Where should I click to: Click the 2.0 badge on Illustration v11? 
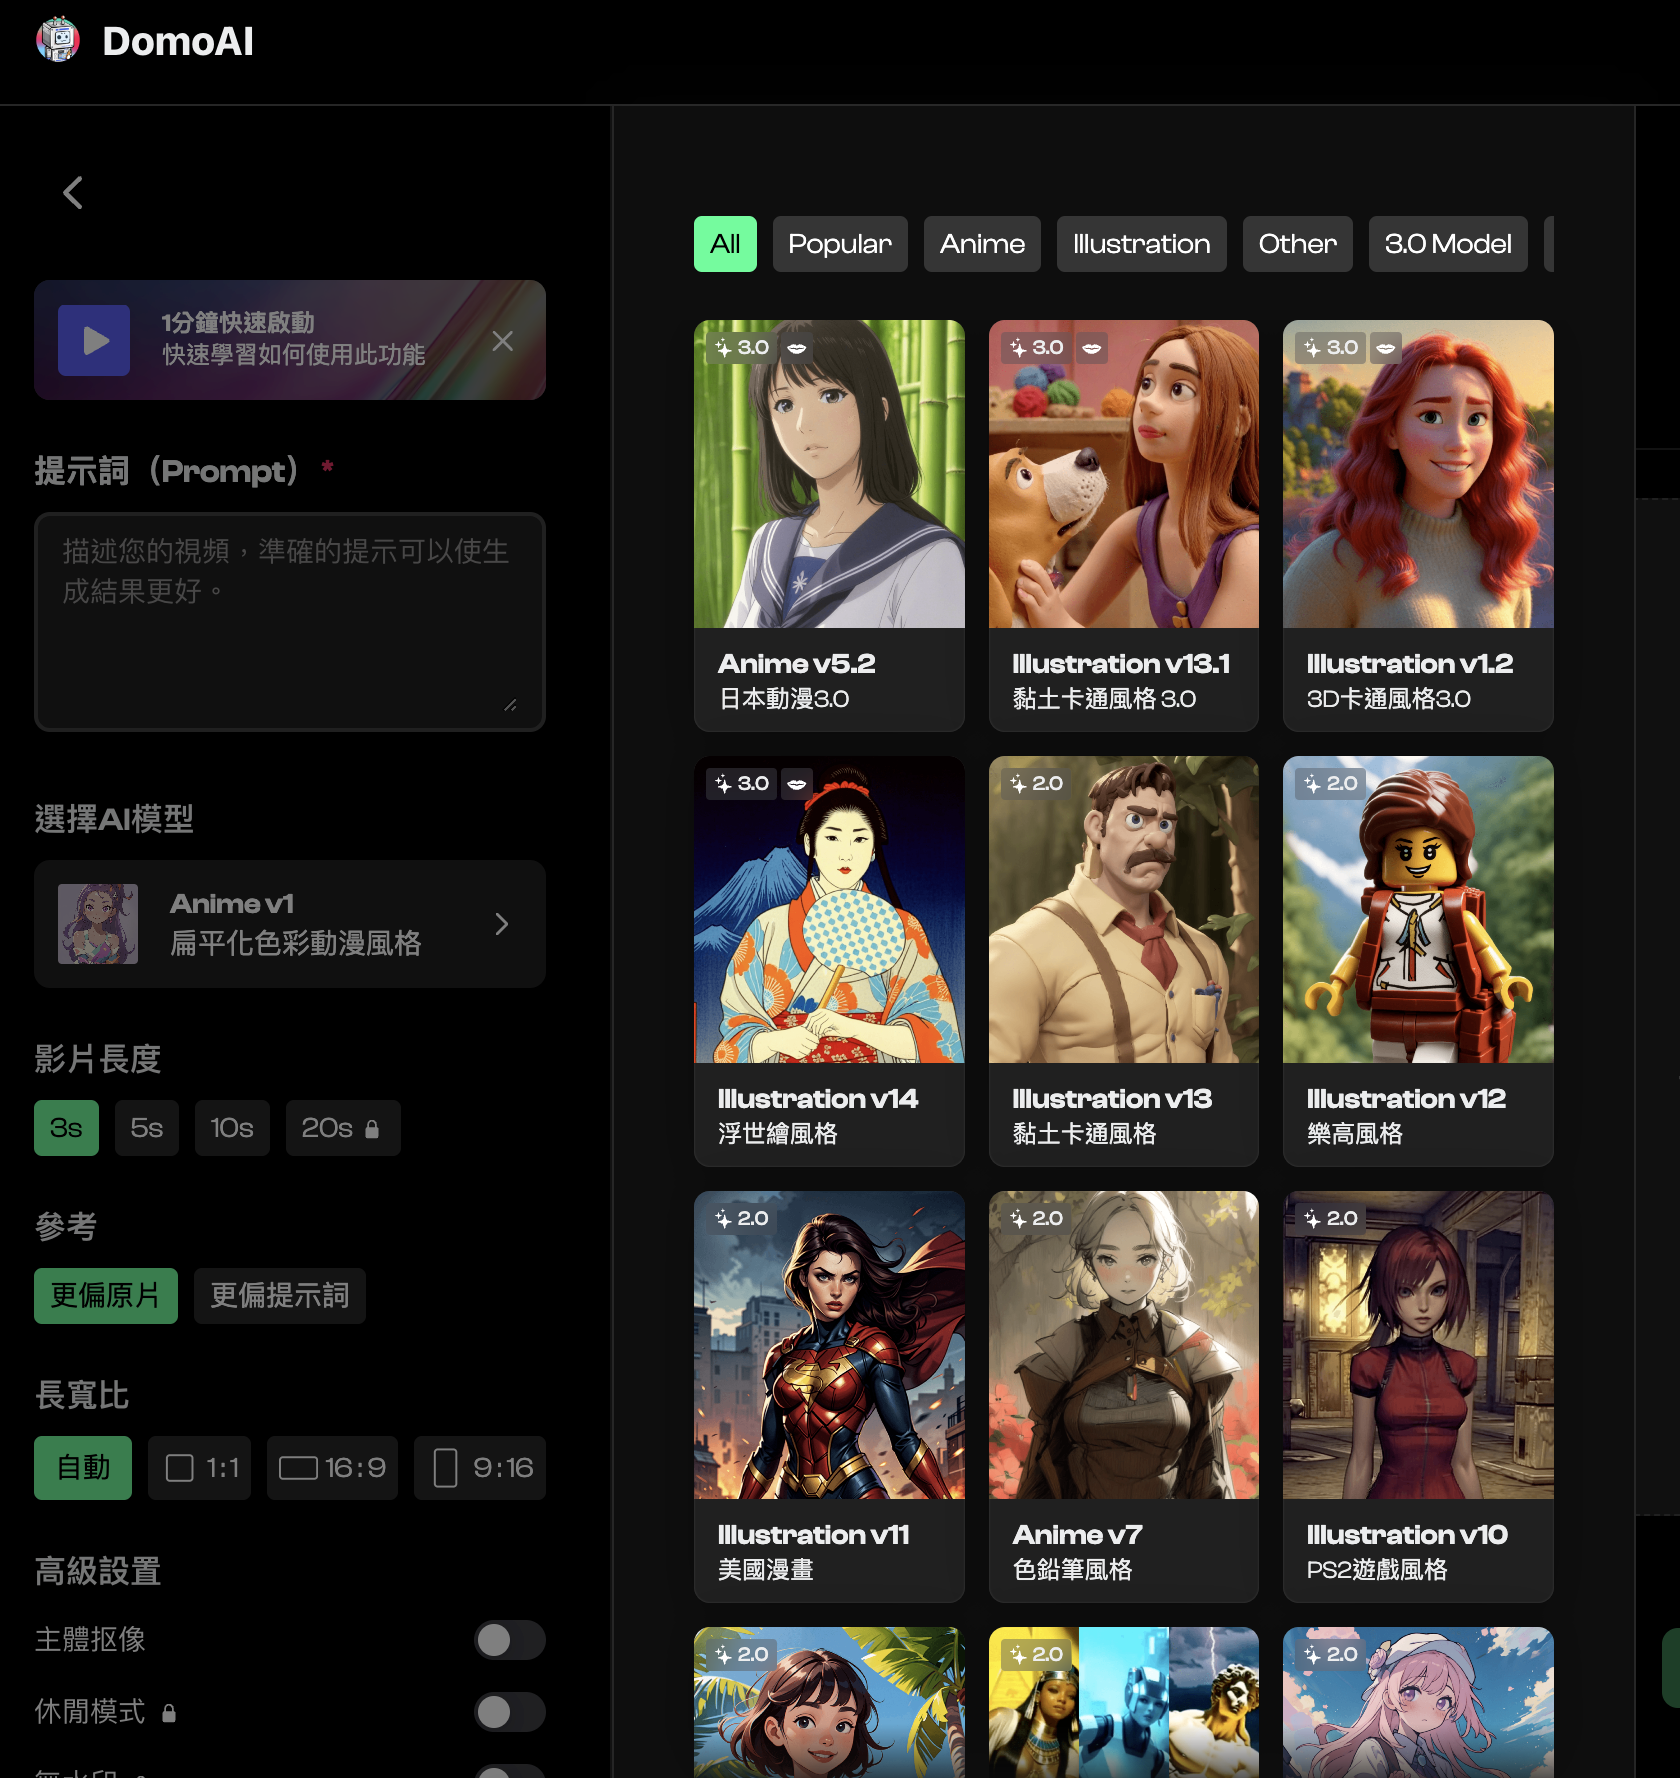point(742,1219)
